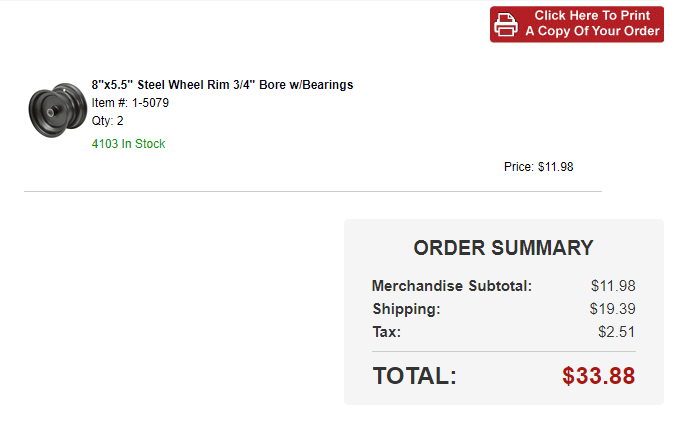Click the green '4103 In Stock' text

coord(128,144)
